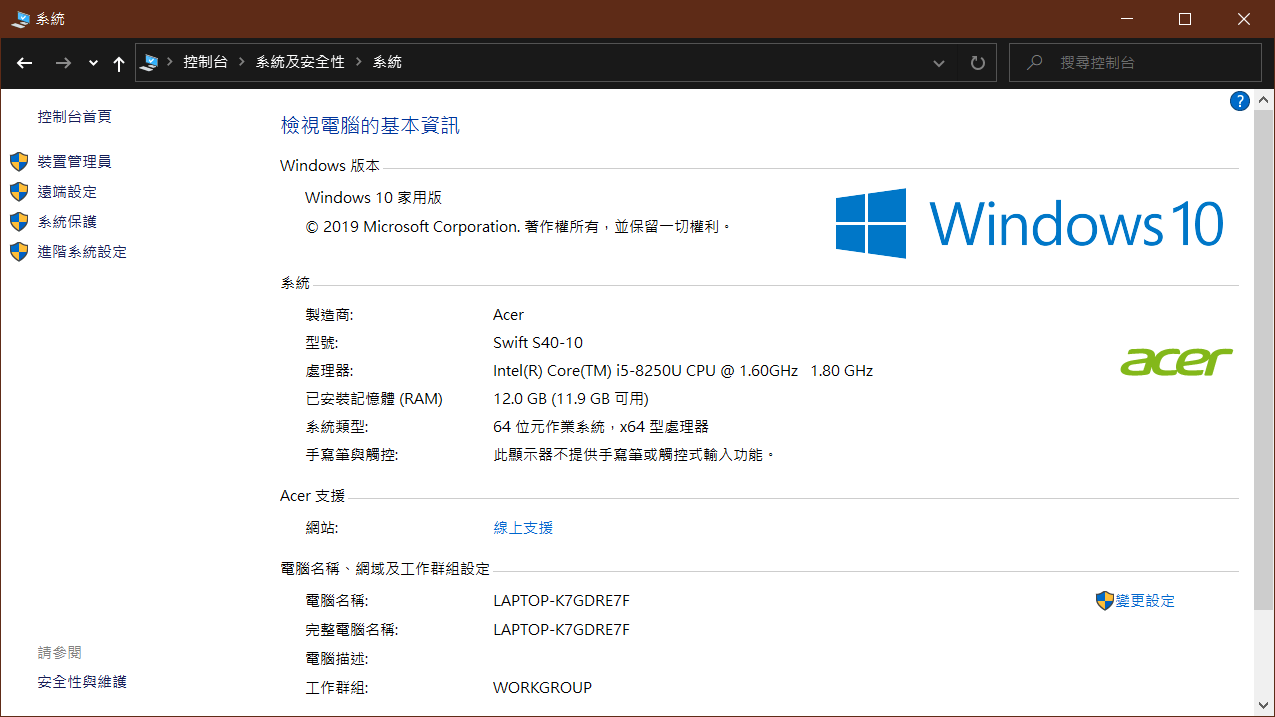Viewport: 1275px width, 717px height.
Task: Select 系統及安全性 in the breadcrumb
Action: tap(300, 62)
